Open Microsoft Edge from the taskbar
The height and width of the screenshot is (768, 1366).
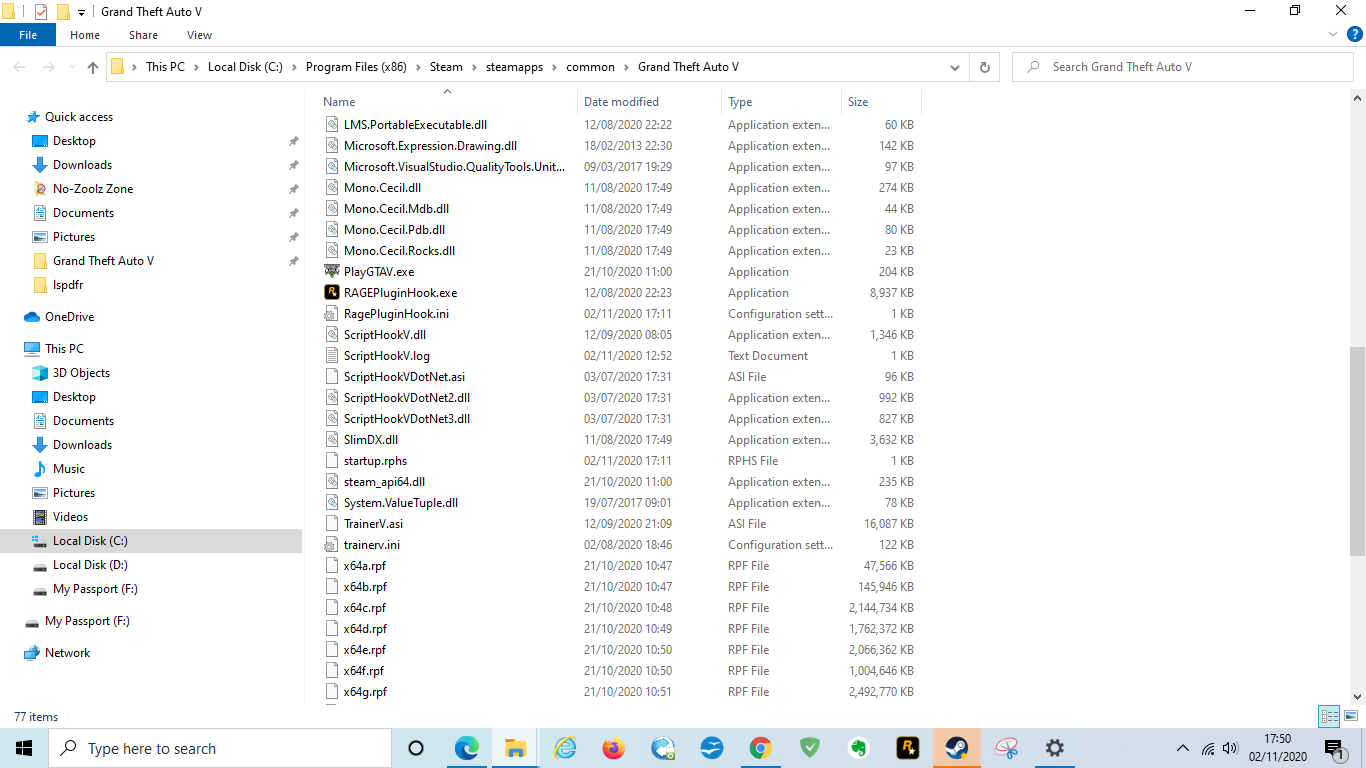pos(467,748)
